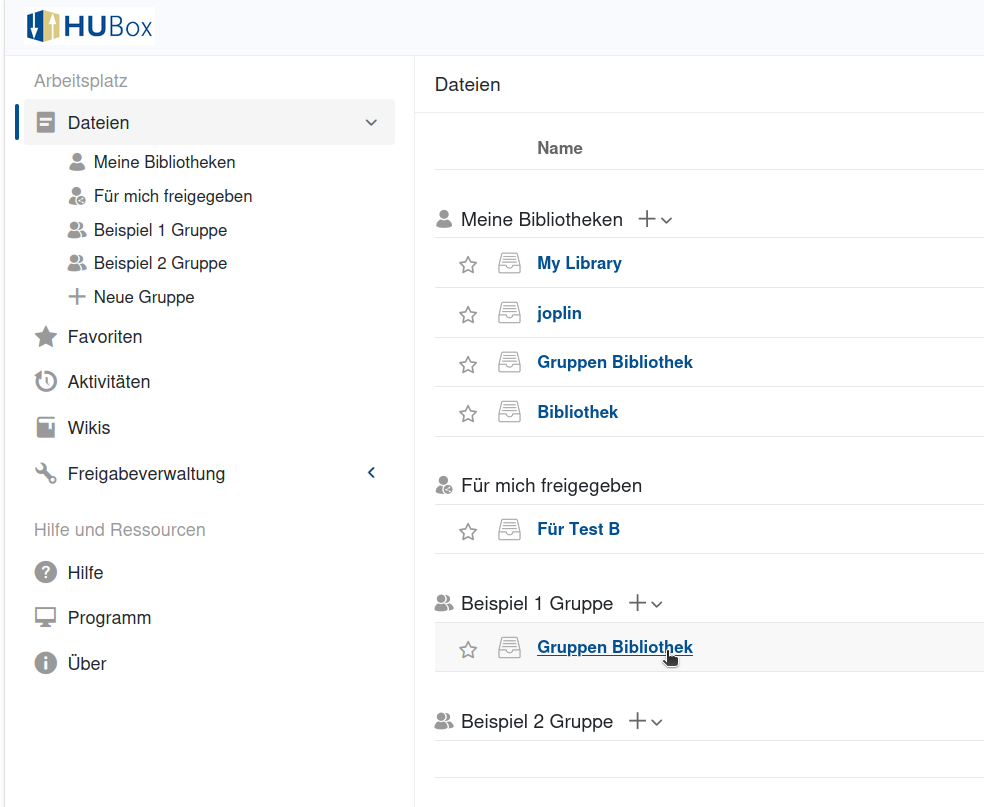
Task: Star the My Library entry
Action: click(x=468, y=264)
